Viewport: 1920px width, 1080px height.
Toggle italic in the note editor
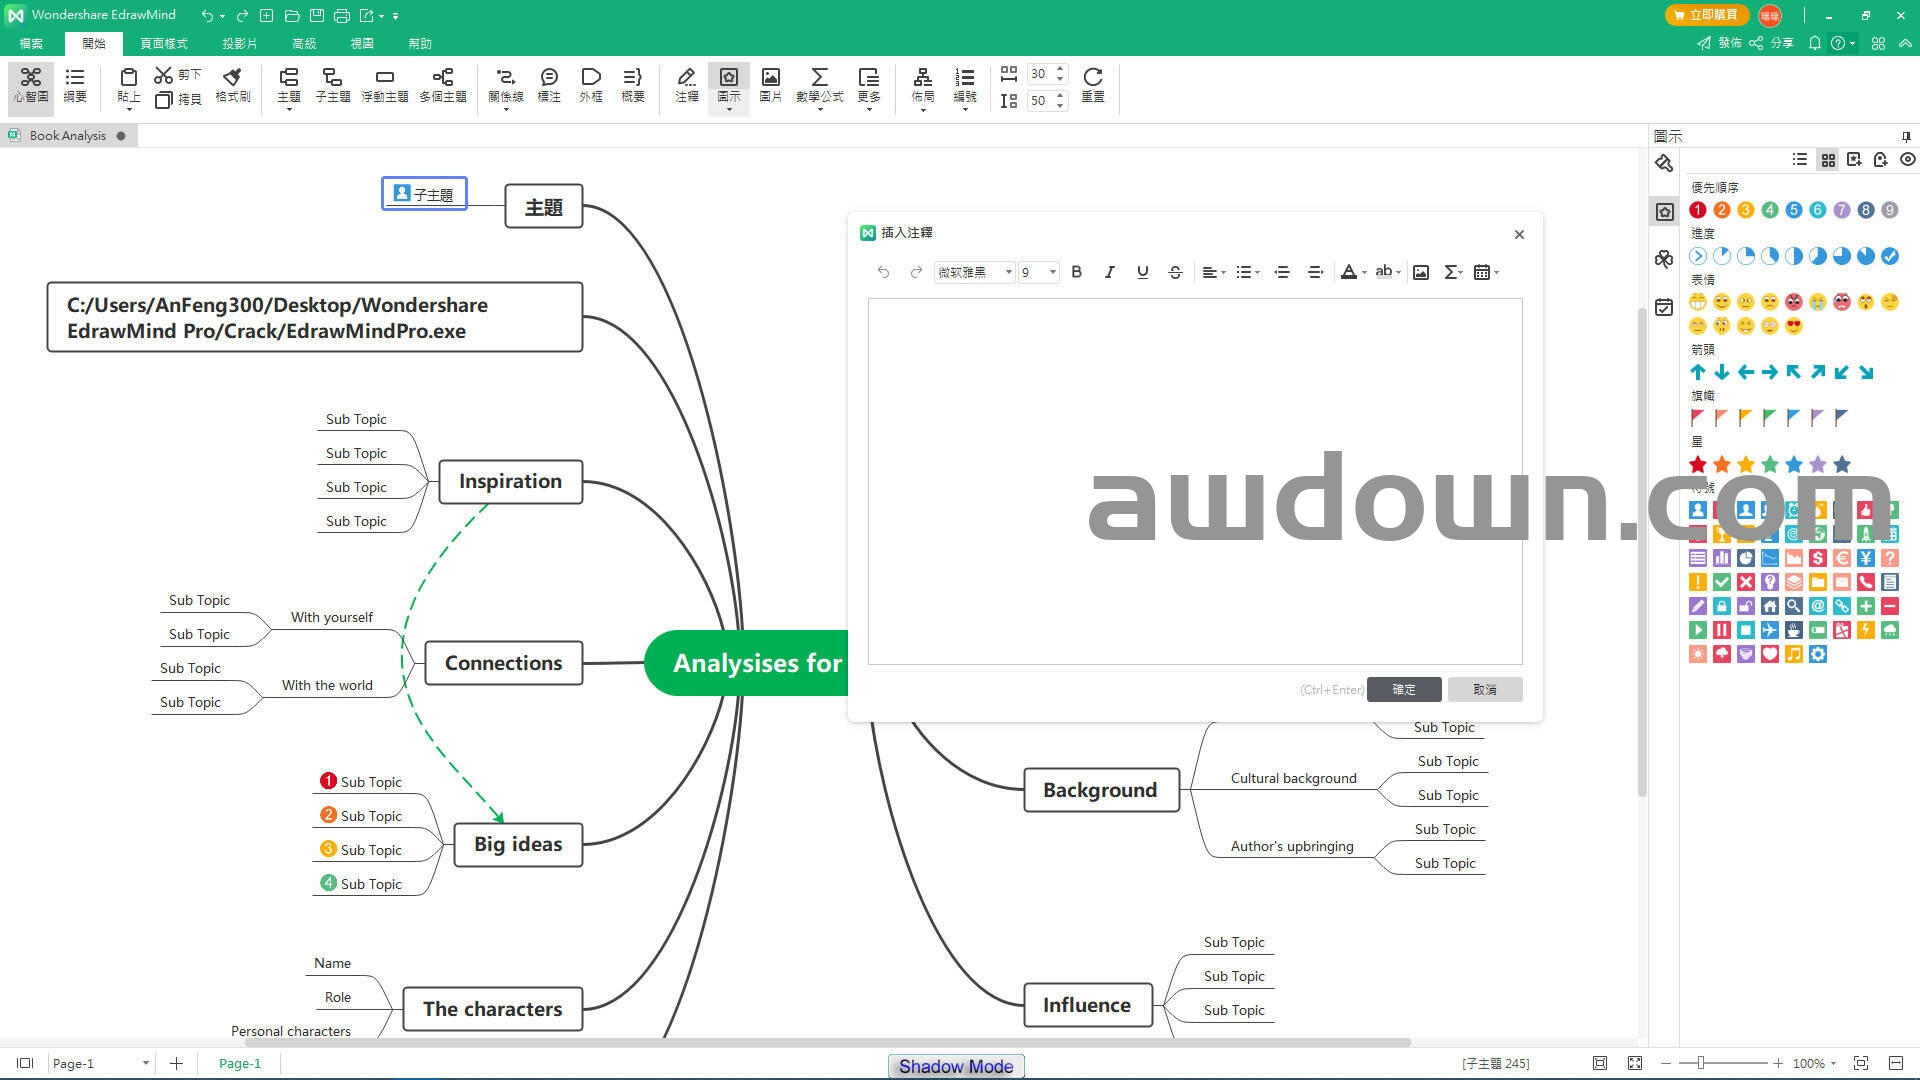point(1109,272)
